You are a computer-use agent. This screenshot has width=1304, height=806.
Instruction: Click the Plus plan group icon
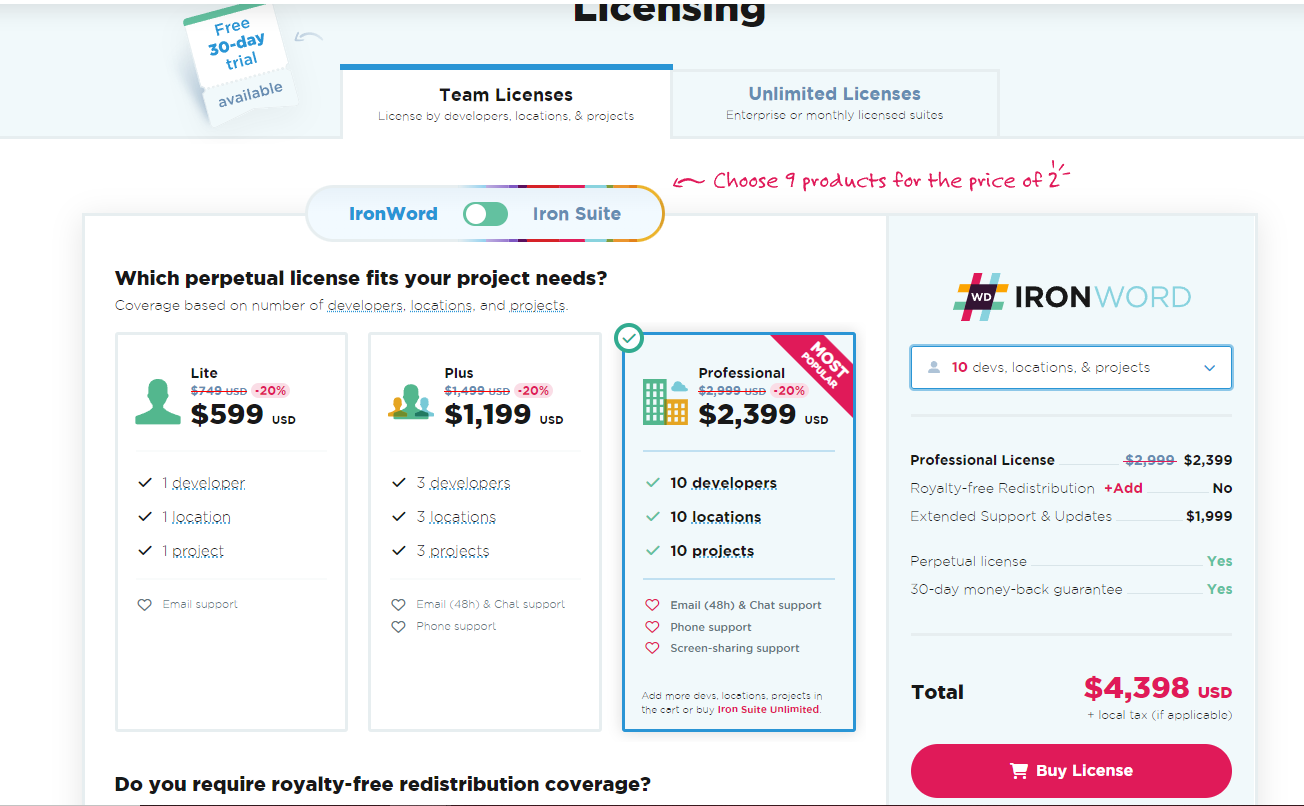point(410,403)
